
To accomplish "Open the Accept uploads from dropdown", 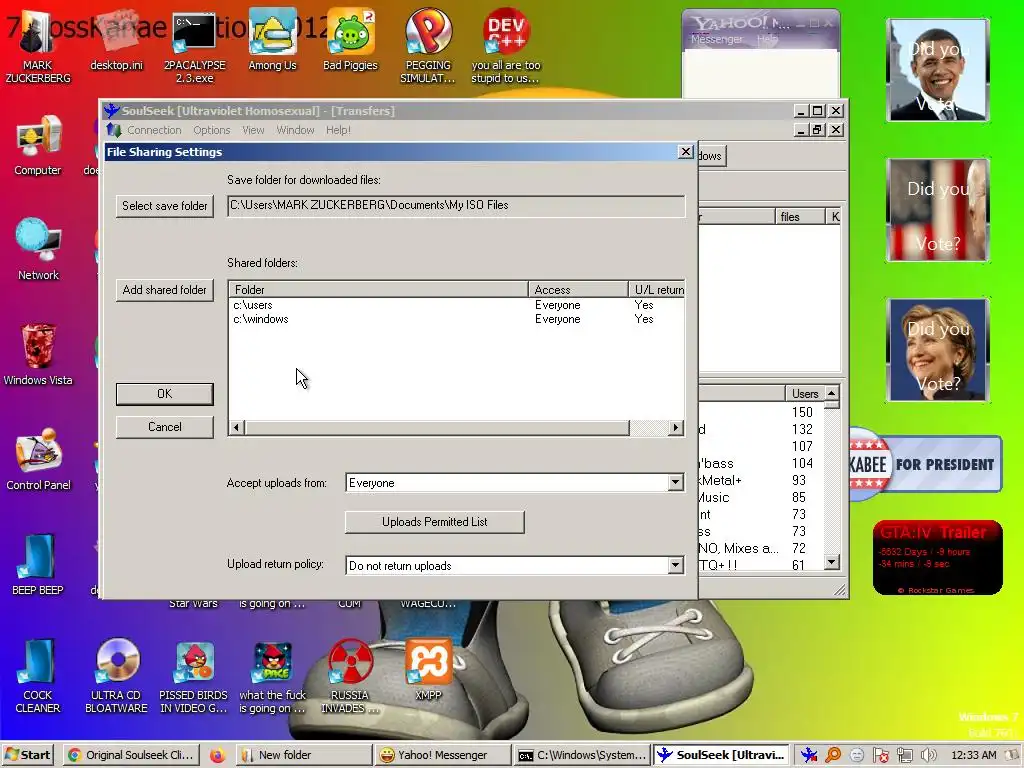I will click(x=676, y=483).
